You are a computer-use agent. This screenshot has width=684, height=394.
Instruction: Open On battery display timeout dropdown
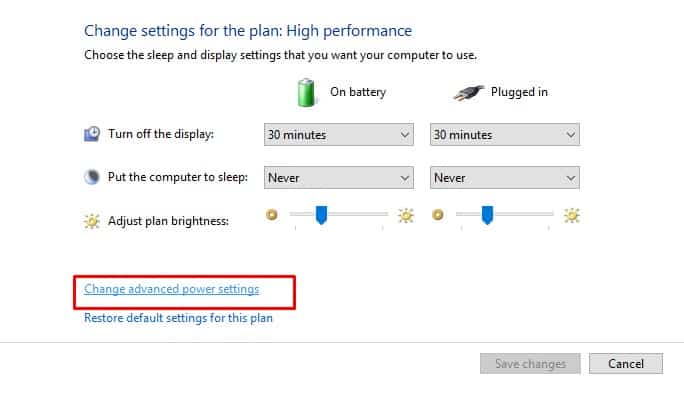pyautogui.click(x=339, y=134)
